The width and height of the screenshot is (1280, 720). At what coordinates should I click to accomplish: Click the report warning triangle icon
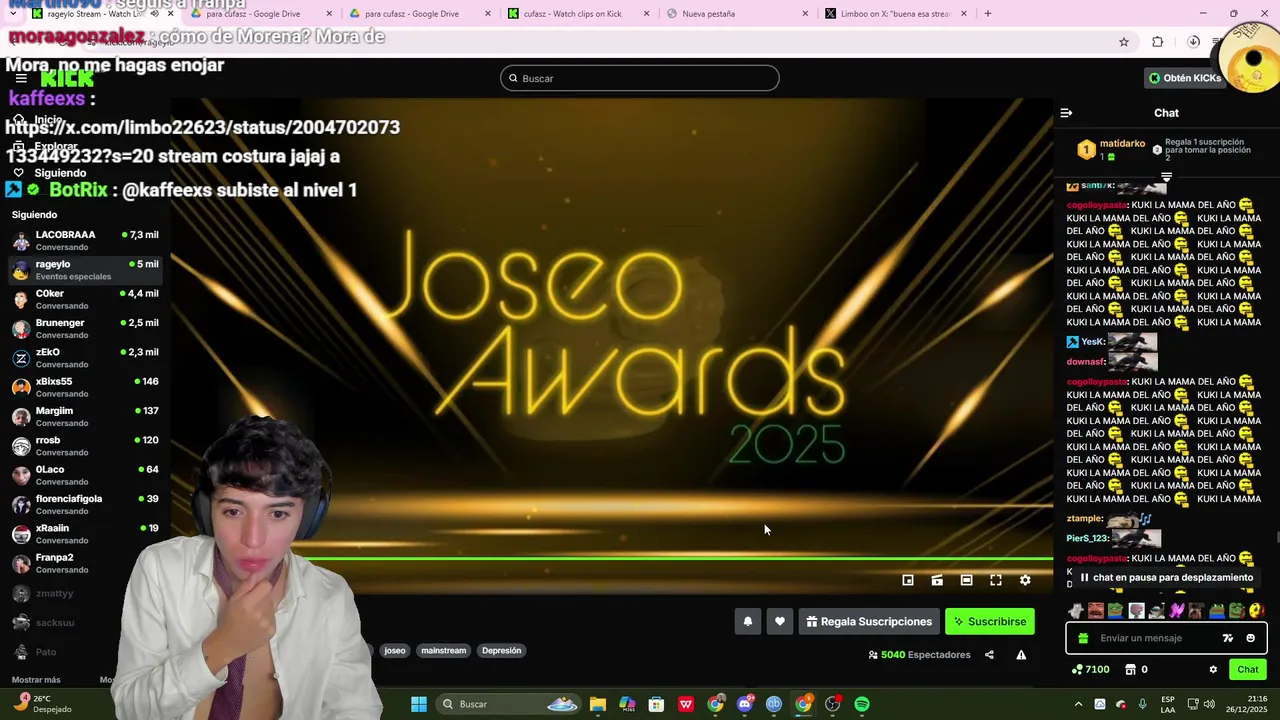(1021, 655)
